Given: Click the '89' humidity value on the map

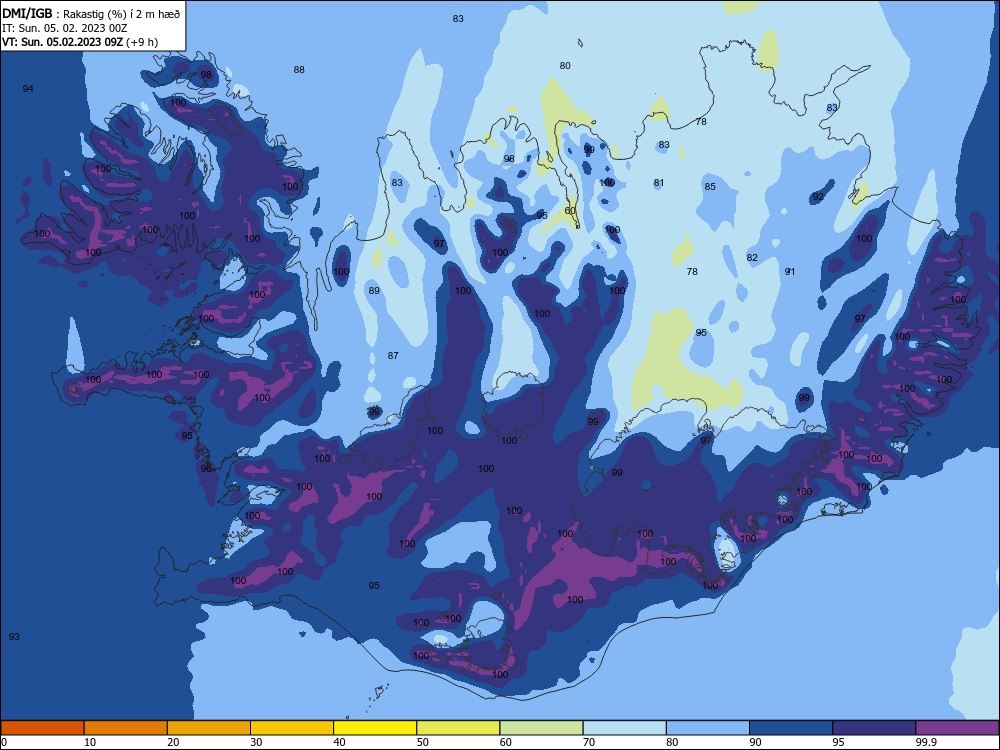Looking at the screenshot, I should [x=374, y=291].
